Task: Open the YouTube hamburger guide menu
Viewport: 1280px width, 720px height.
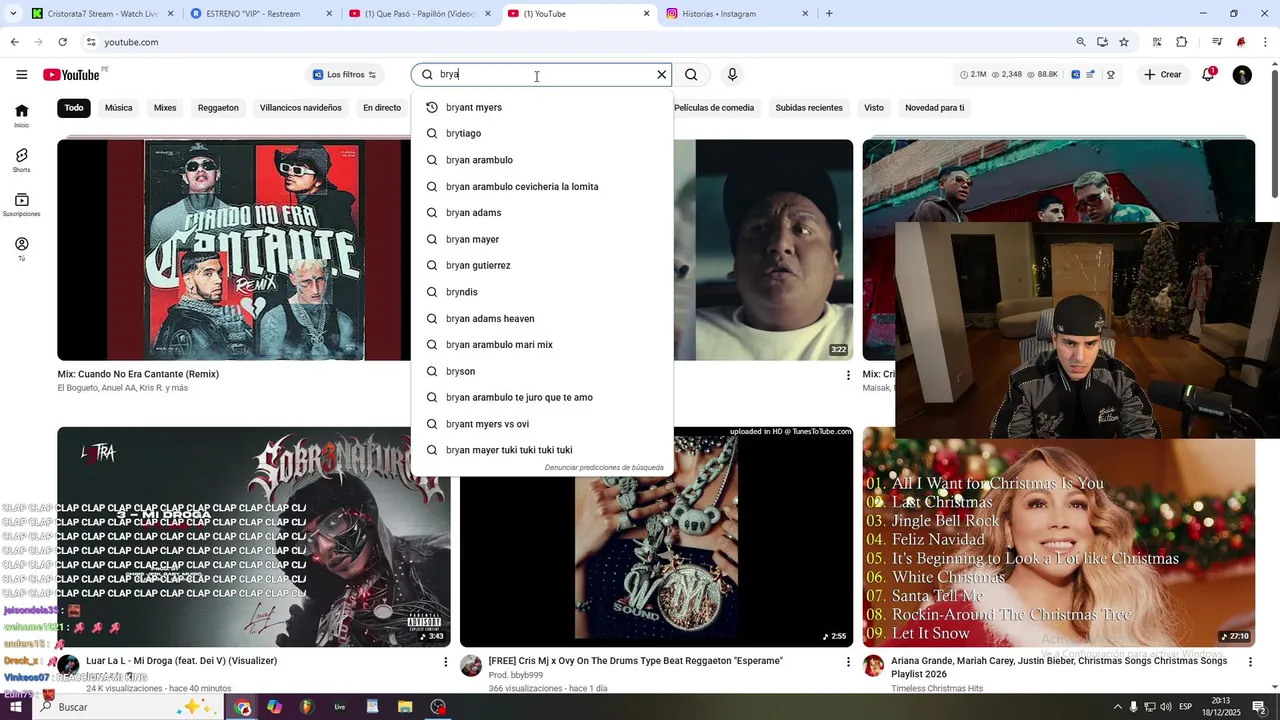Action: coord(21,75)
